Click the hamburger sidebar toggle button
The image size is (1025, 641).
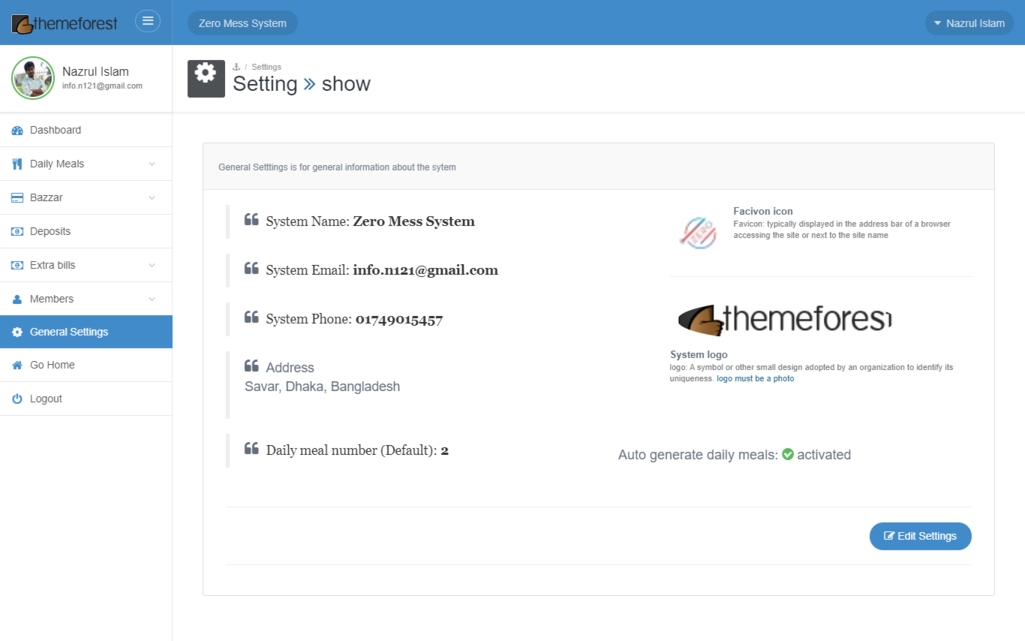(148, 21)
